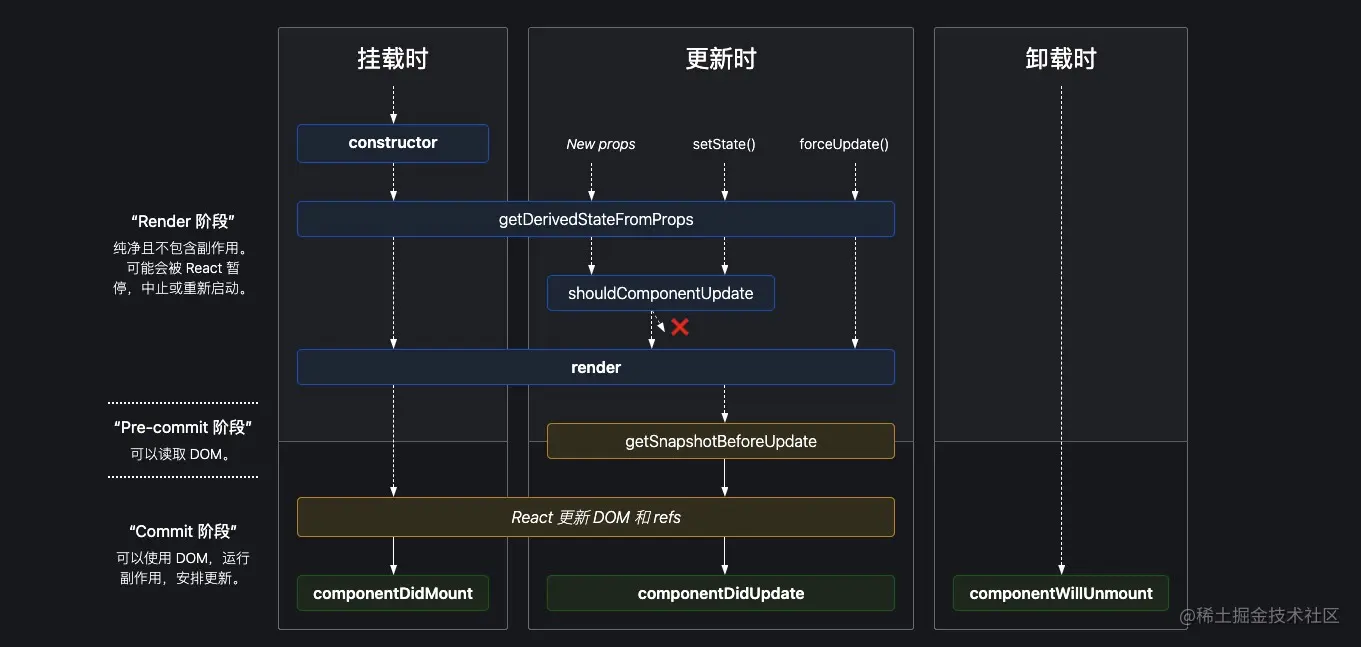Select the "Pre-commit 阶段" phase label
The image size is (1361, 647).
(x=183, y=428)
